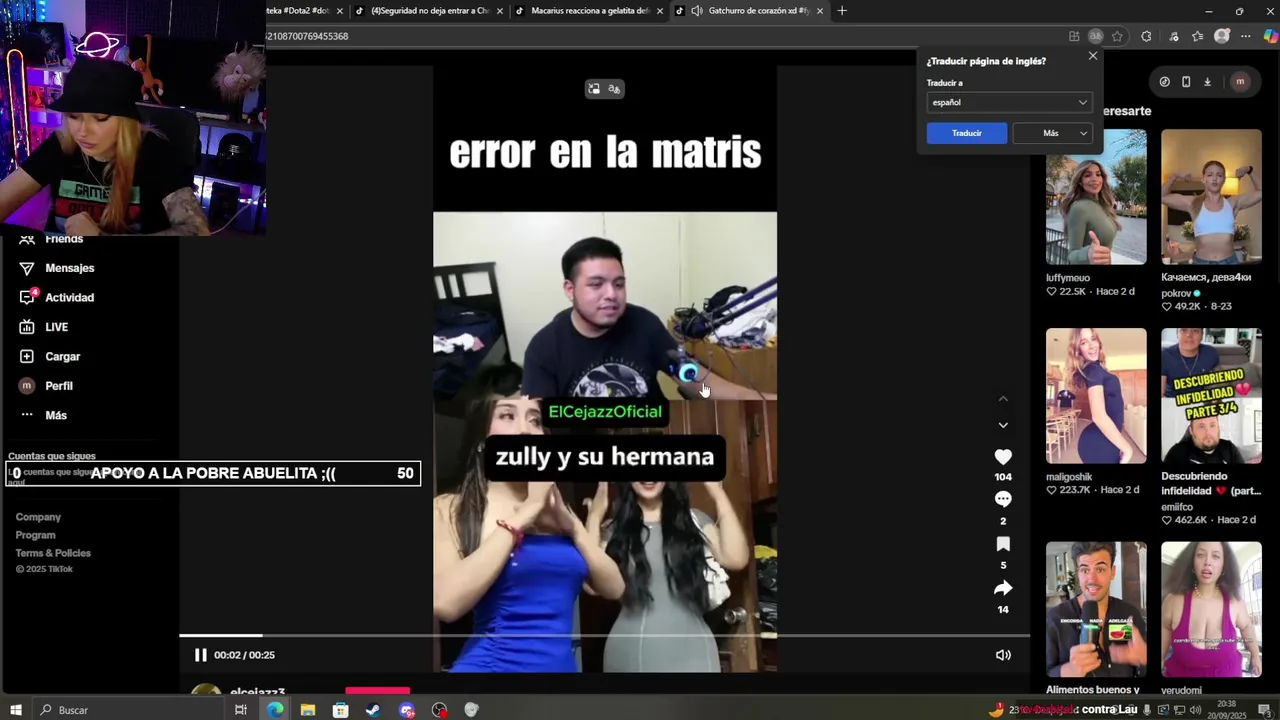Open the comments bubble icon
The height and width of the screenshot is (720, 1280).
tap(1003, 499)
